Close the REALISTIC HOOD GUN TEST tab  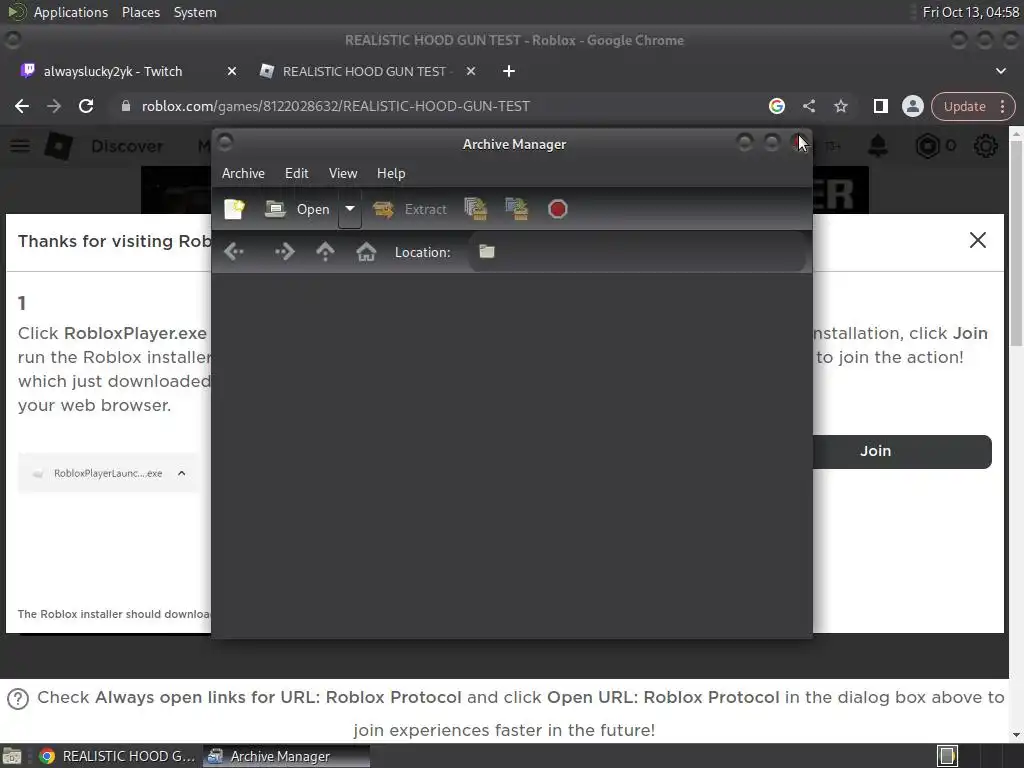(471, 71)
